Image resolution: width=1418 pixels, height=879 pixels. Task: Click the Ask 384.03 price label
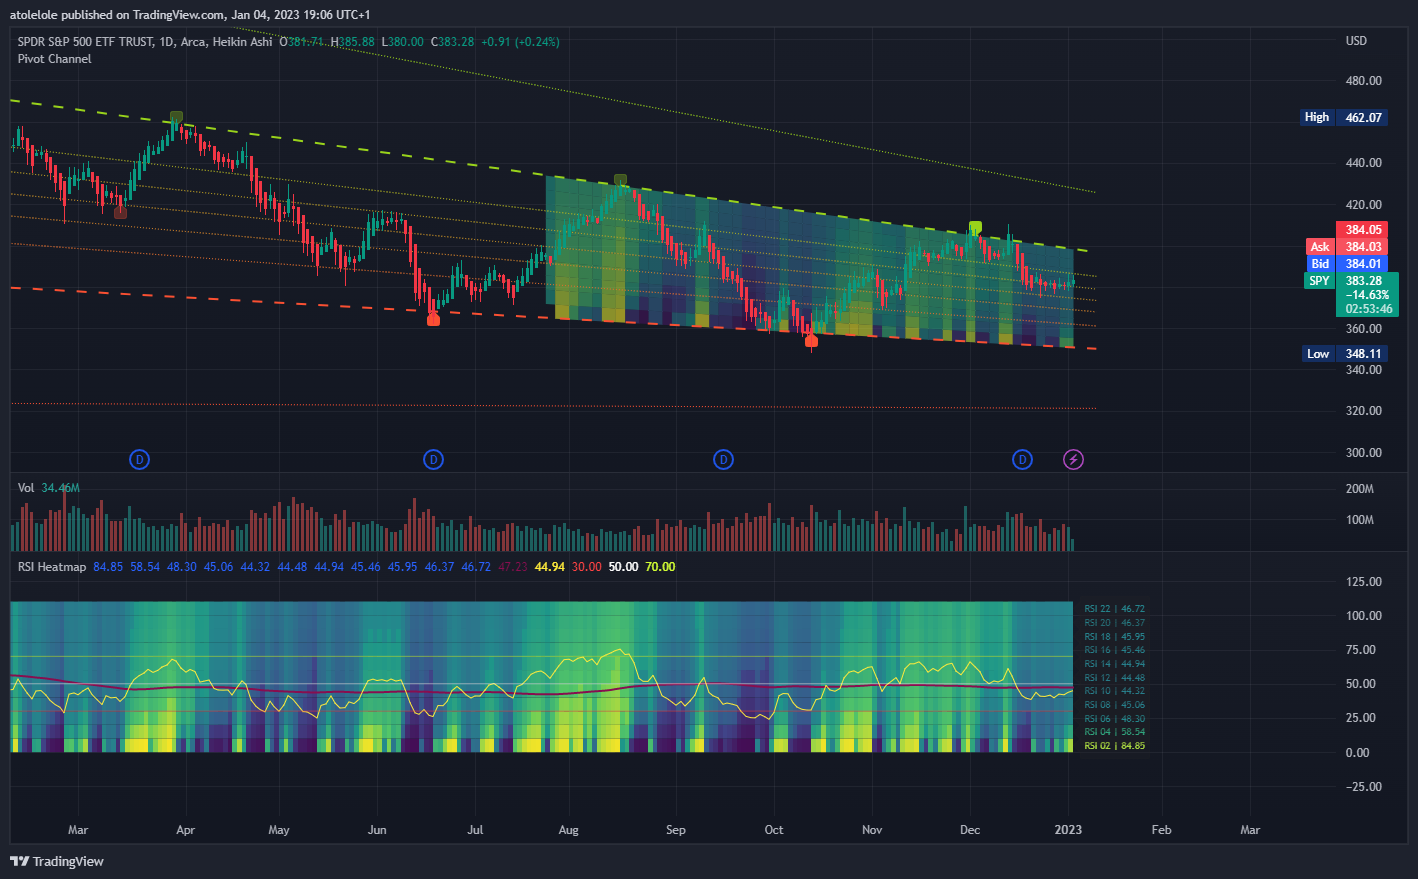click(1347, 247)
